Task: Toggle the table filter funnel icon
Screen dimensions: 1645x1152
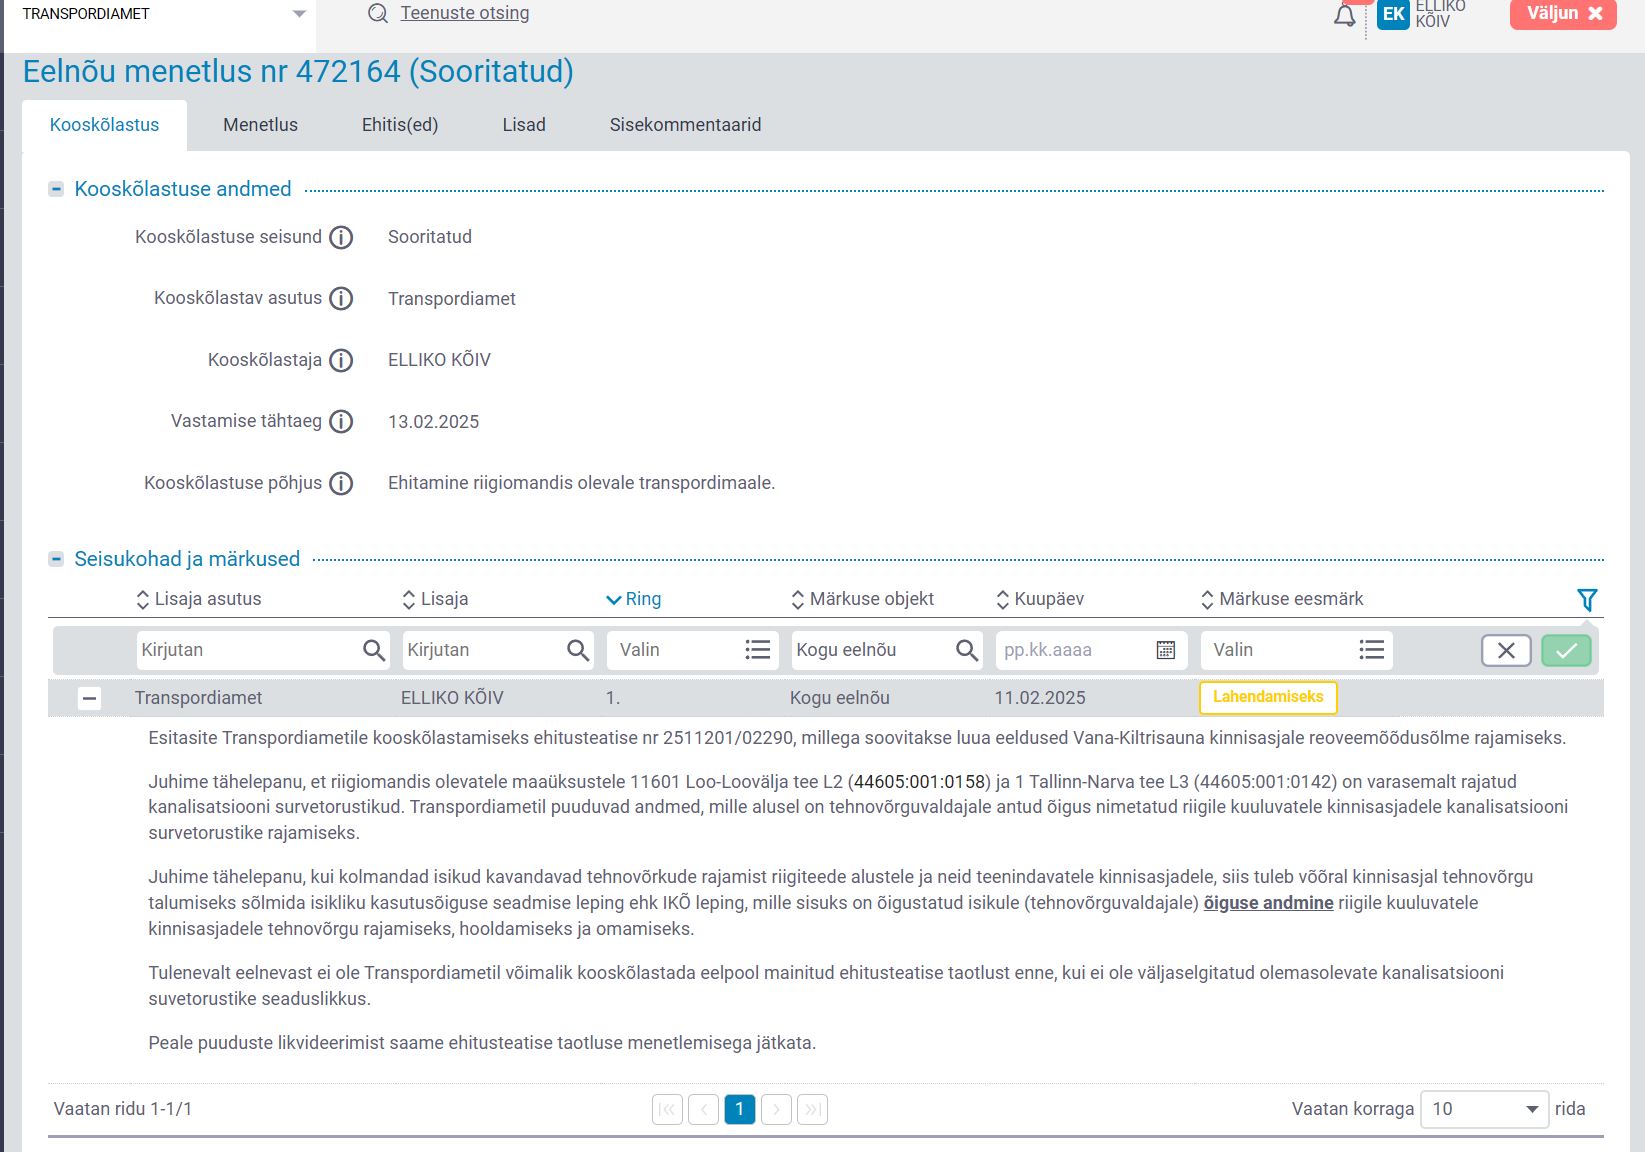Action: [1586, 600]
